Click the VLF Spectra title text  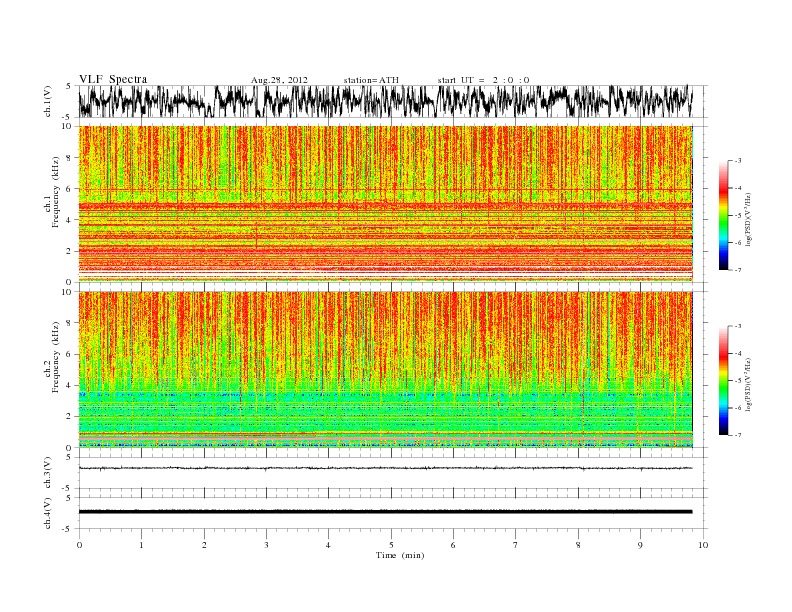tap(113, 79)
